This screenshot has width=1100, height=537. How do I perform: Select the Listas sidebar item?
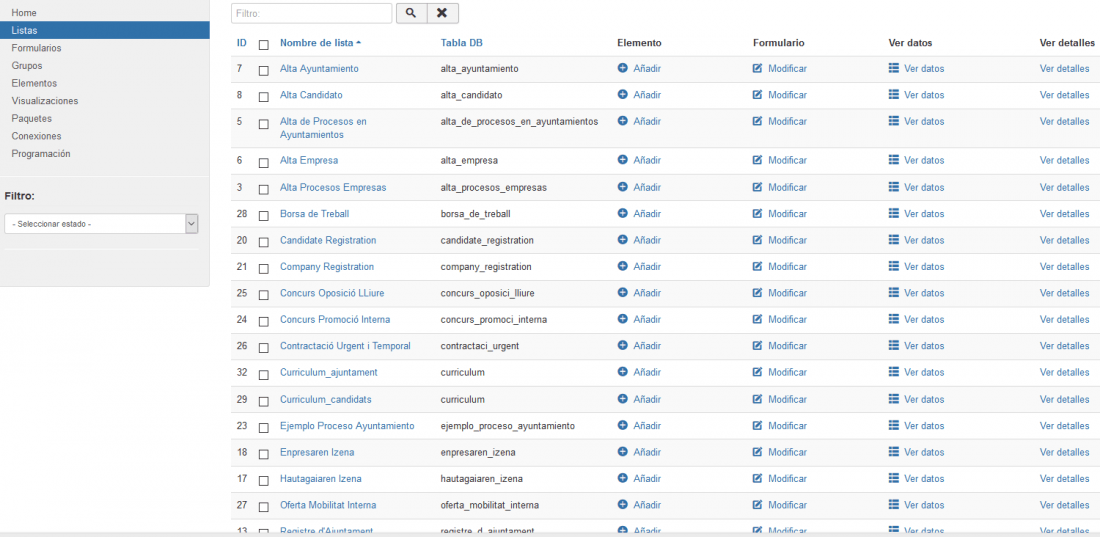(105, 30)
